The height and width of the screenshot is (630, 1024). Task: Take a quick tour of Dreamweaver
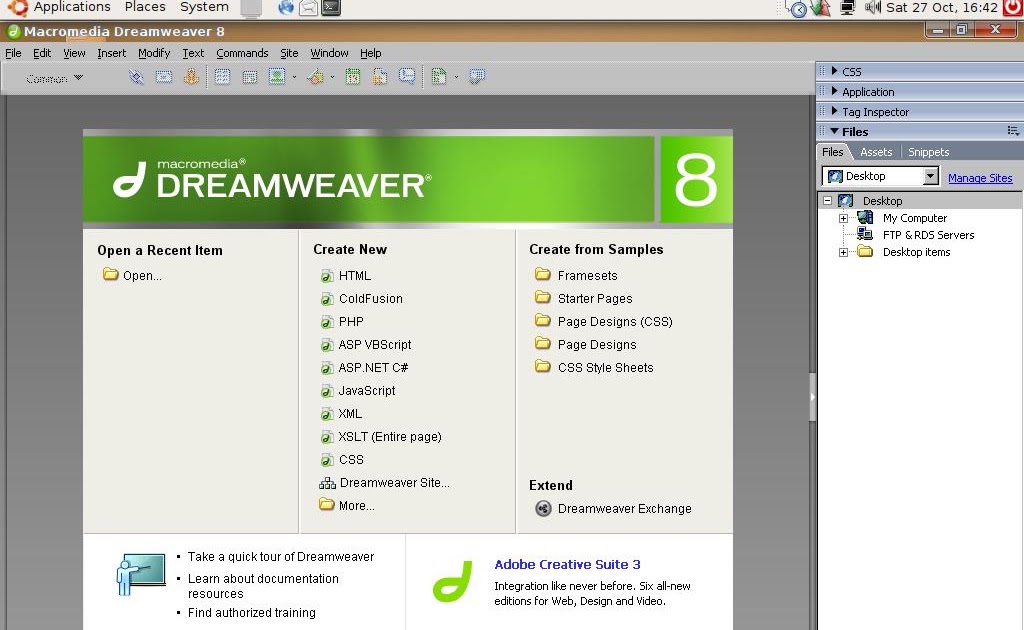(281, 557)
